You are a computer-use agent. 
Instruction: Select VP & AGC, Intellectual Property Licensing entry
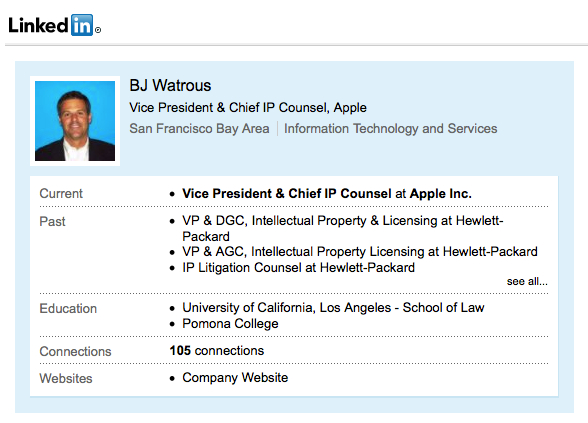(x=360, y=252)
